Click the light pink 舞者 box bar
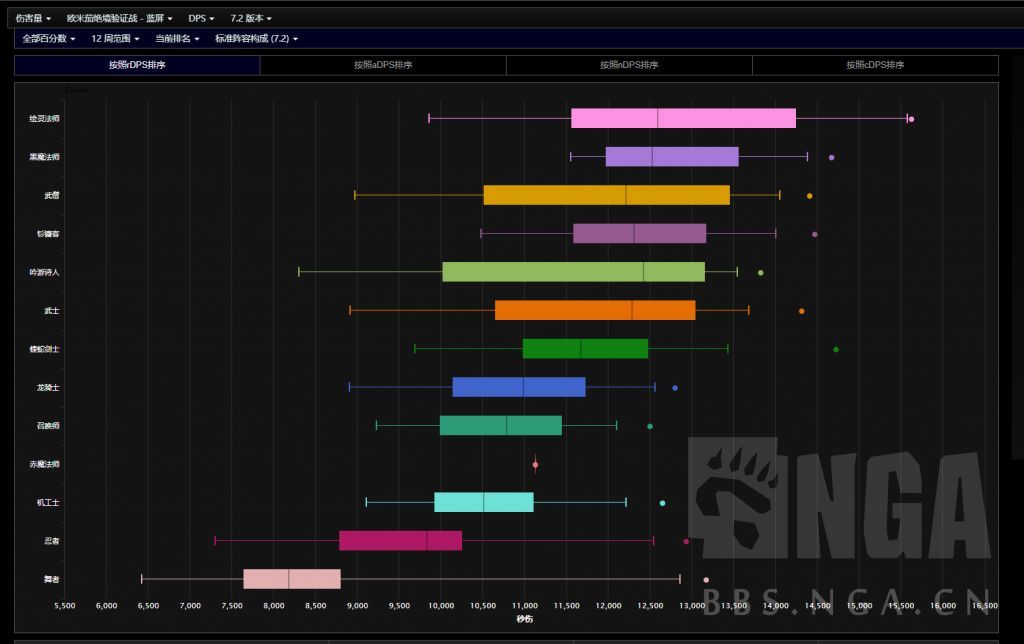 (292, 579)
